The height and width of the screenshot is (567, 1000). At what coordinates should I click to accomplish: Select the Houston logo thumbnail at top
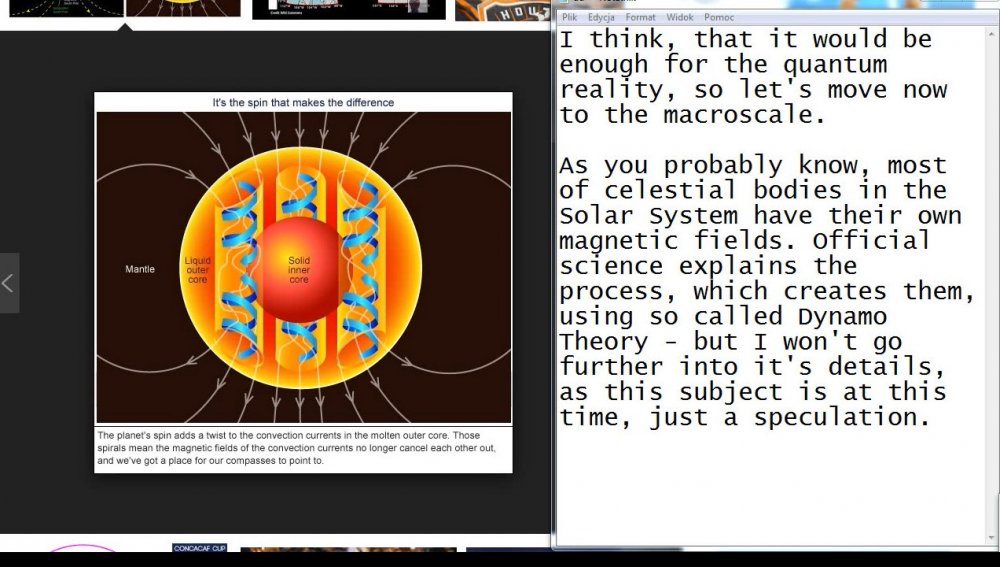pos(502,10)
